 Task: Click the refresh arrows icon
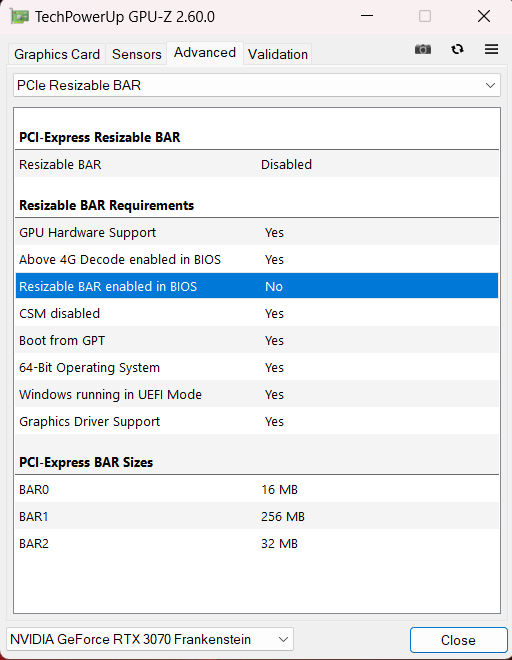(x=457, y=50)
